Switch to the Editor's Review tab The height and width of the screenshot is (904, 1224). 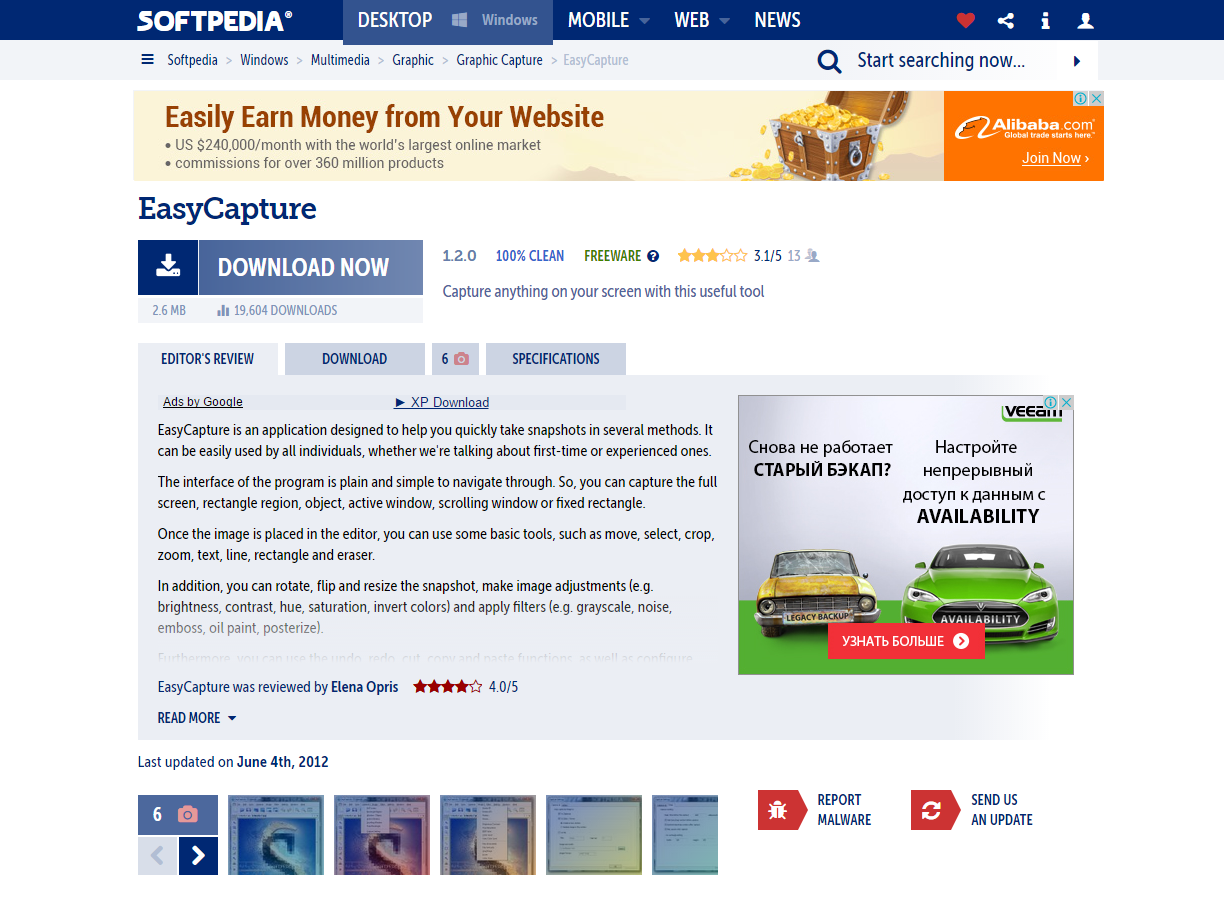point(207,359)
